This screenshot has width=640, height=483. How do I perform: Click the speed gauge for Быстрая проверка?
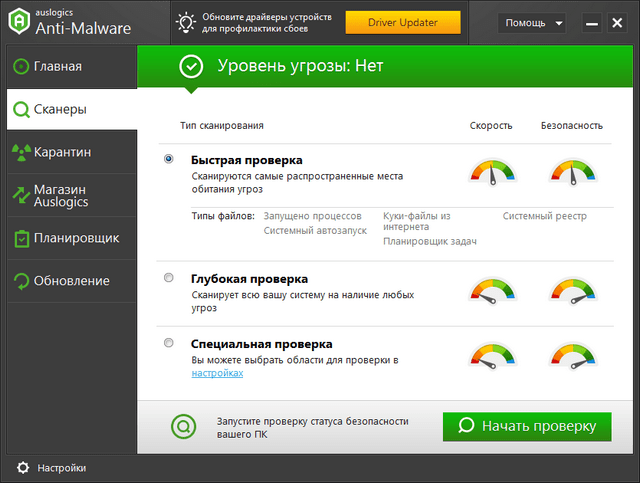tap(492, 173)
